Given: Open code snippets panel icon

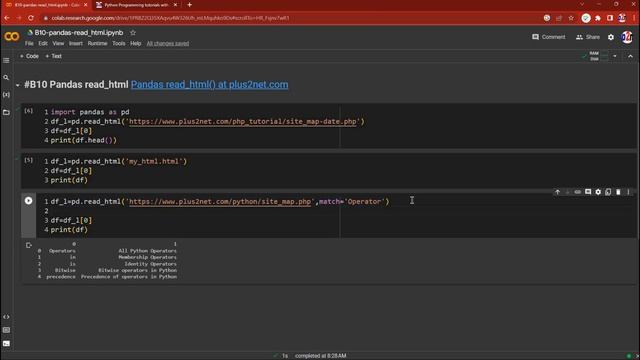Looking at the screenshot, I should [x=6, y=317].
